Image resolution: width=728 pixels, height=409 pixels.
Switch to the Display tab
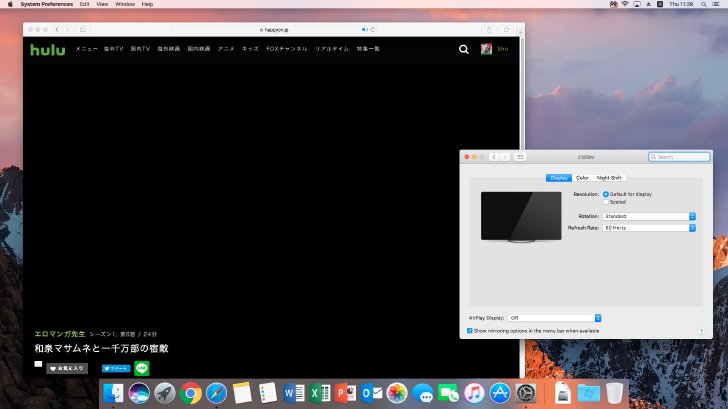point(559,178)
